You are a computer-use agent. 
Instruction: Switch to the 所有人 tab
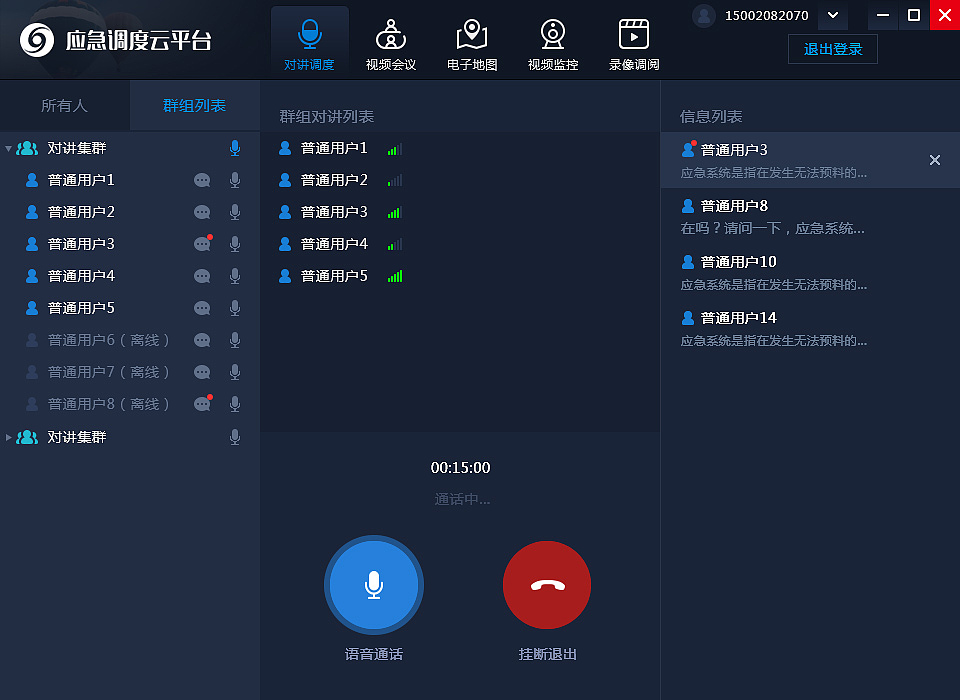(x=65, y=104)
